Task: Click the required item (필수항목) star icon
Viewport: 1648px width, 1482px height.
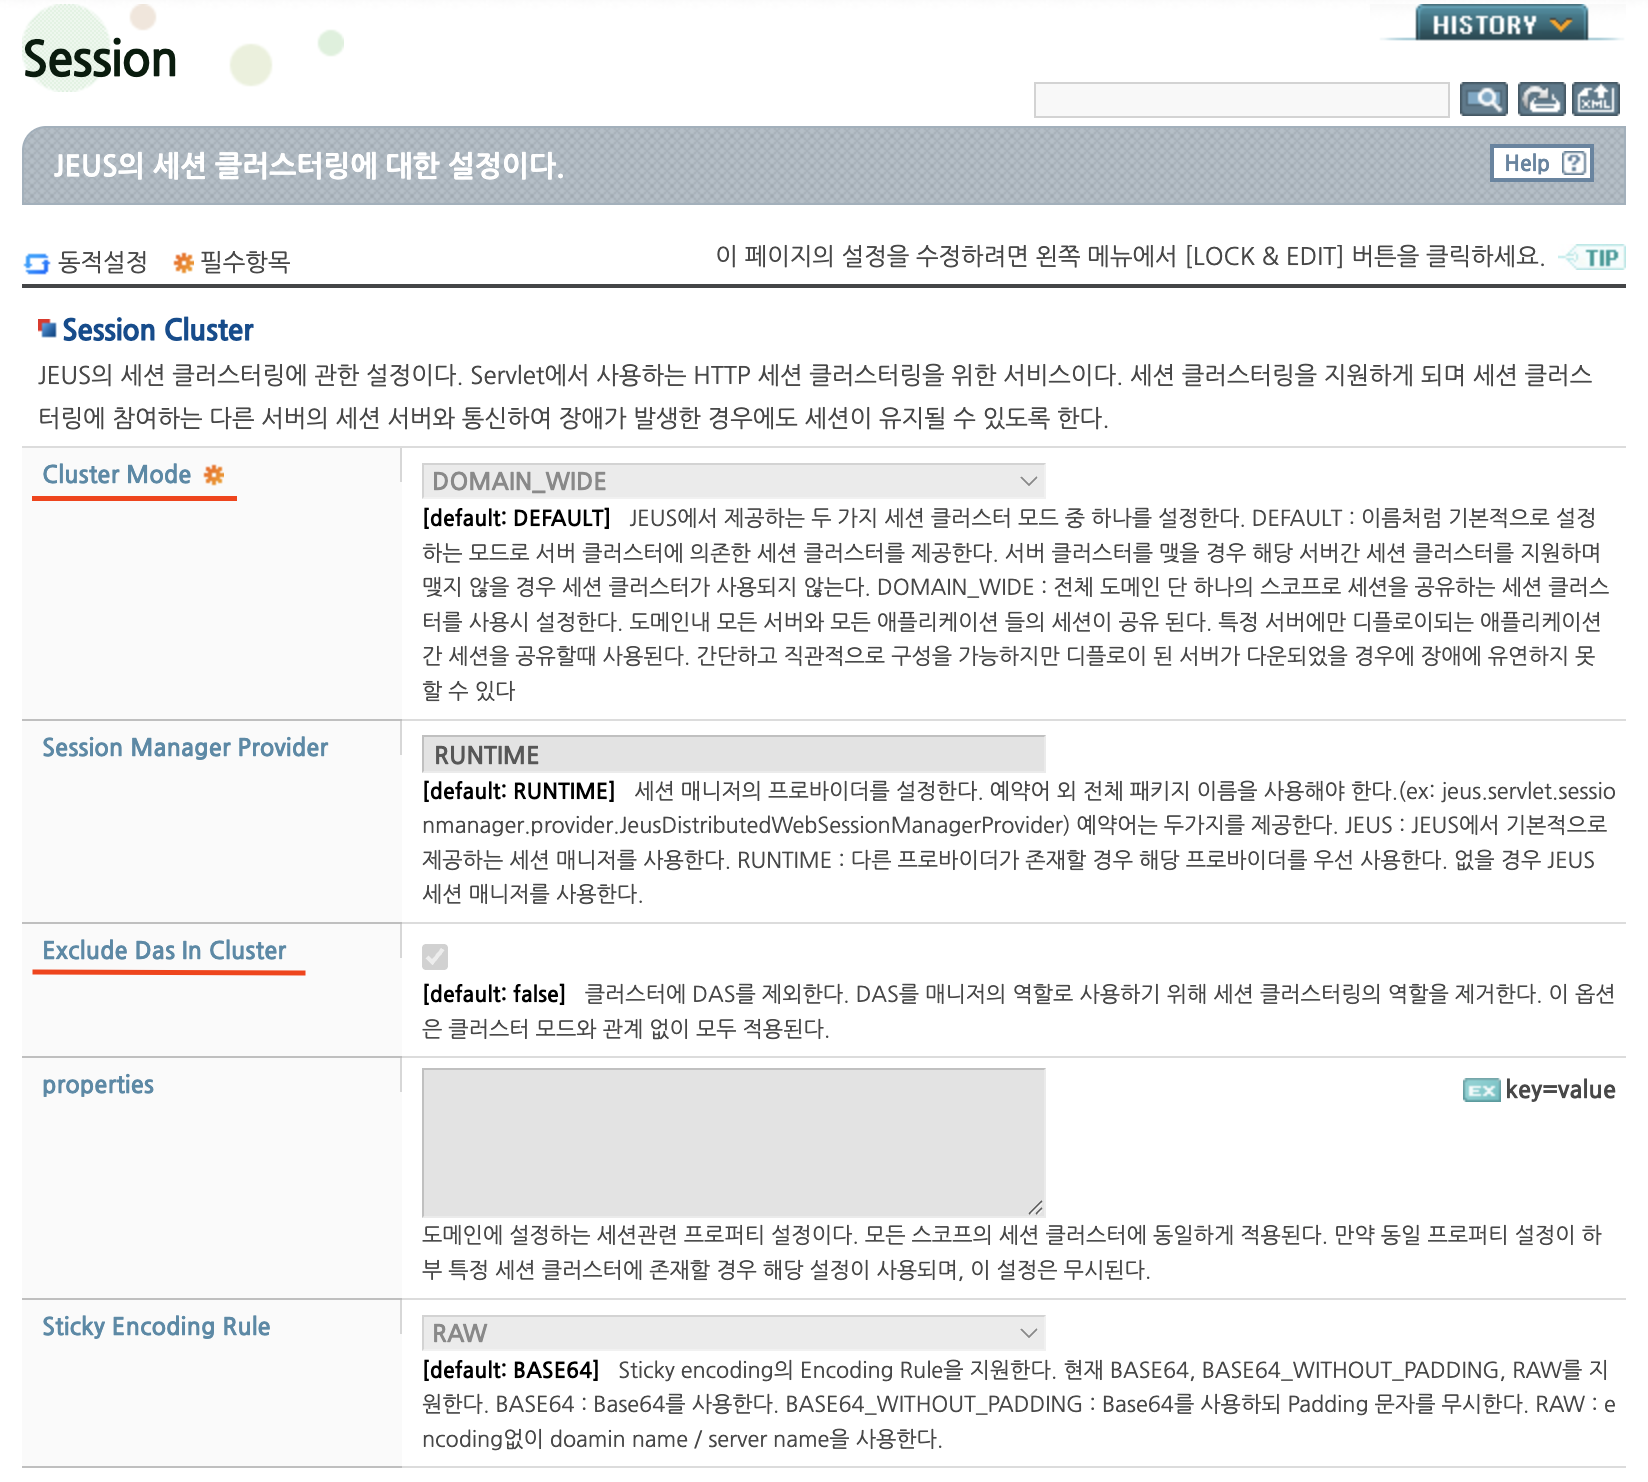Action: pyautogui.click(x=183, y=263)
